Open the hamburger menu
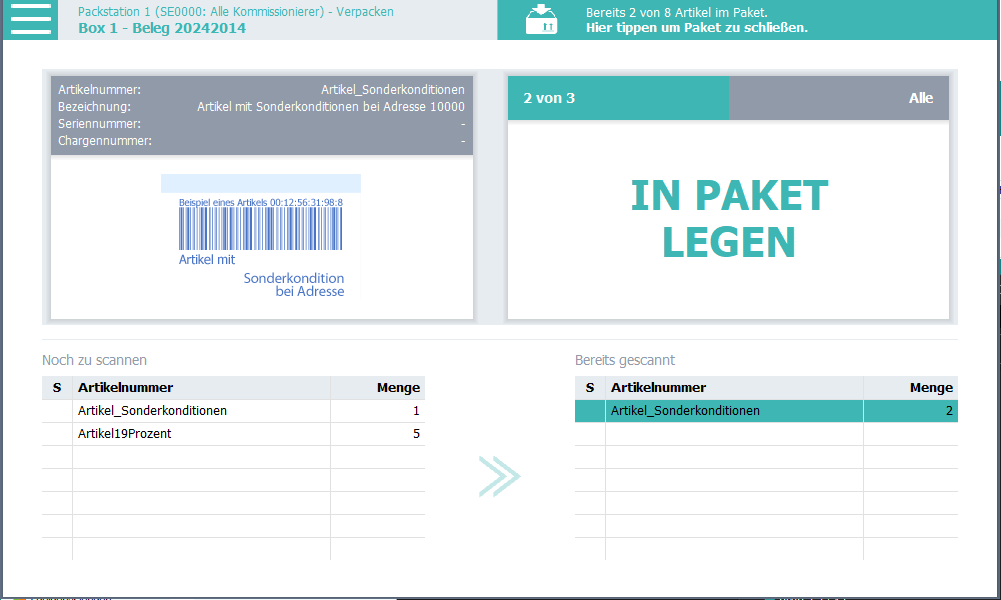The height and width of the screenshot is (600, 1001). [30, 19]
